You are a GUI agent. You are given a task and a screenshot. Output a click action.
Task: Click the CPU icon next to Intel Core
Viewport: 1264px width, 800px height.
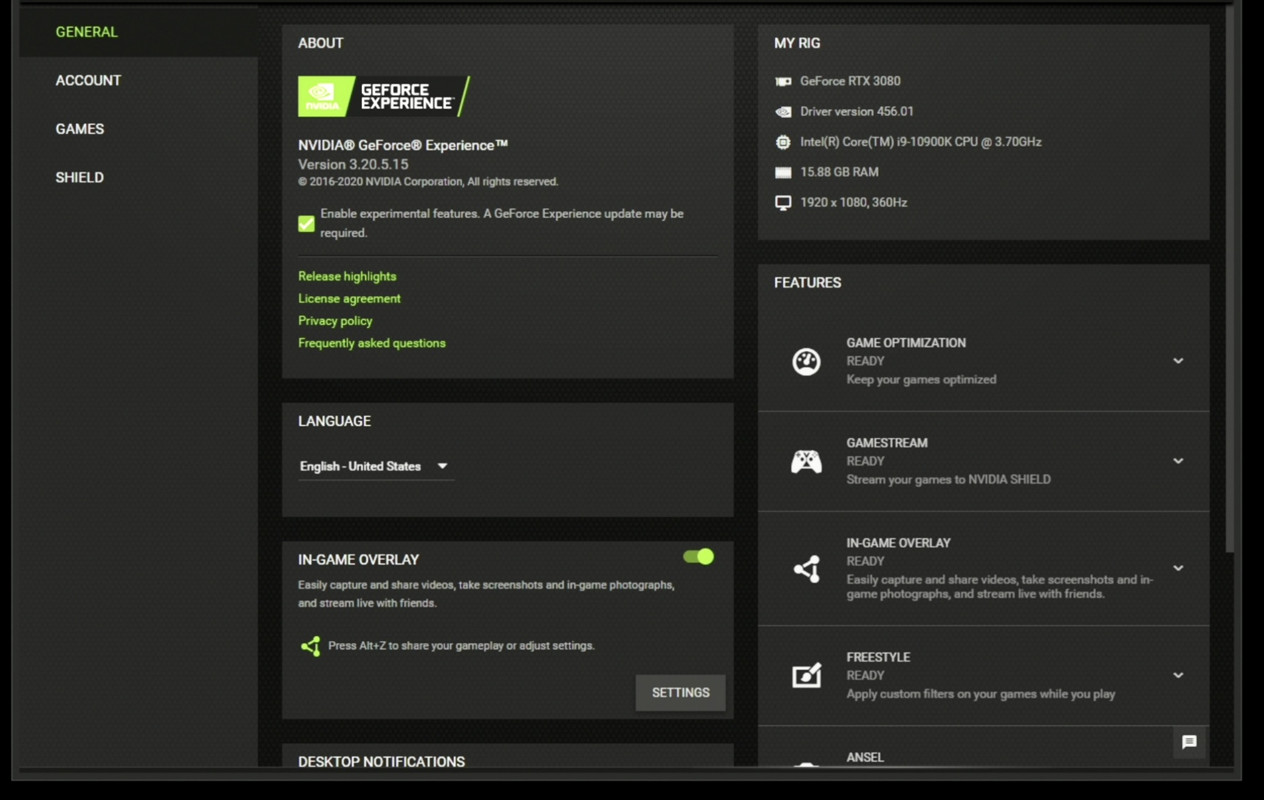pyautogui.click(x=783, y=142)
